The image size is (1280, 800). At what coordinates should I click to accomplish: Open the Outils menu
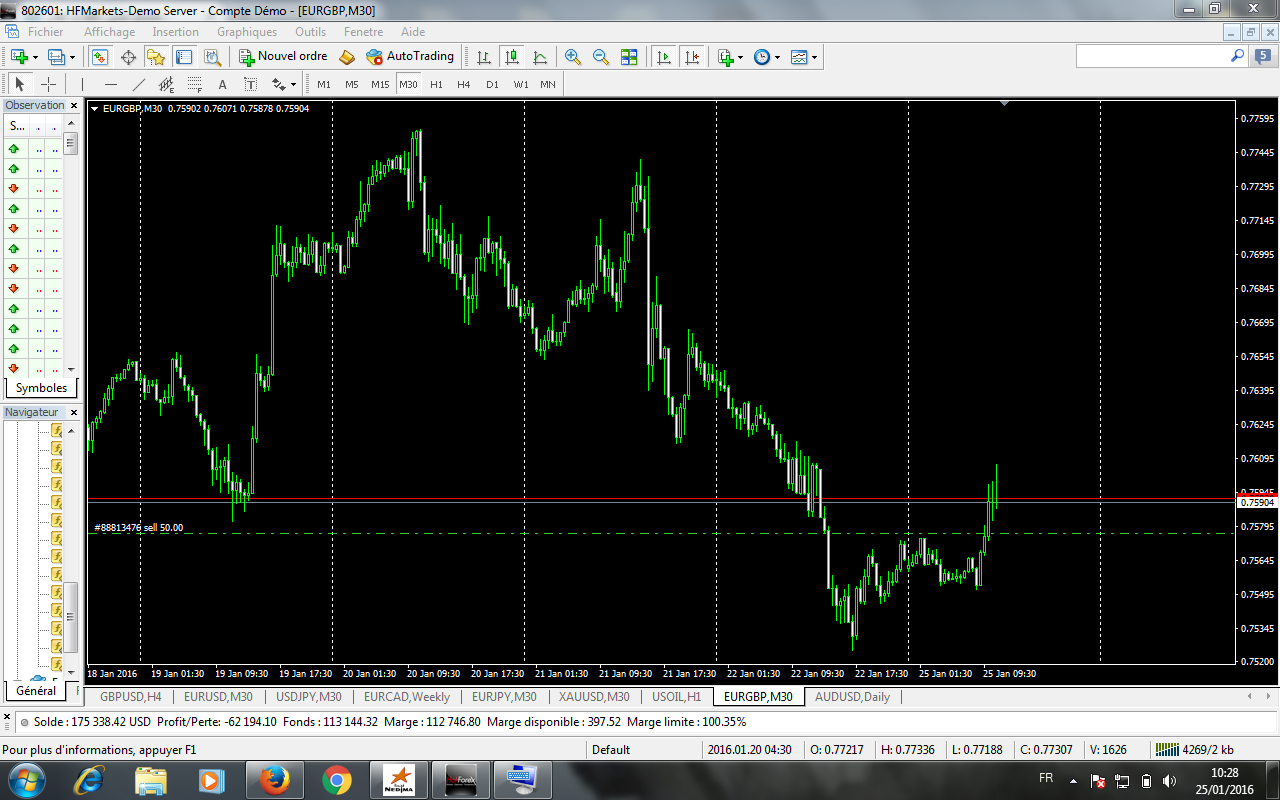click(310, 32)
